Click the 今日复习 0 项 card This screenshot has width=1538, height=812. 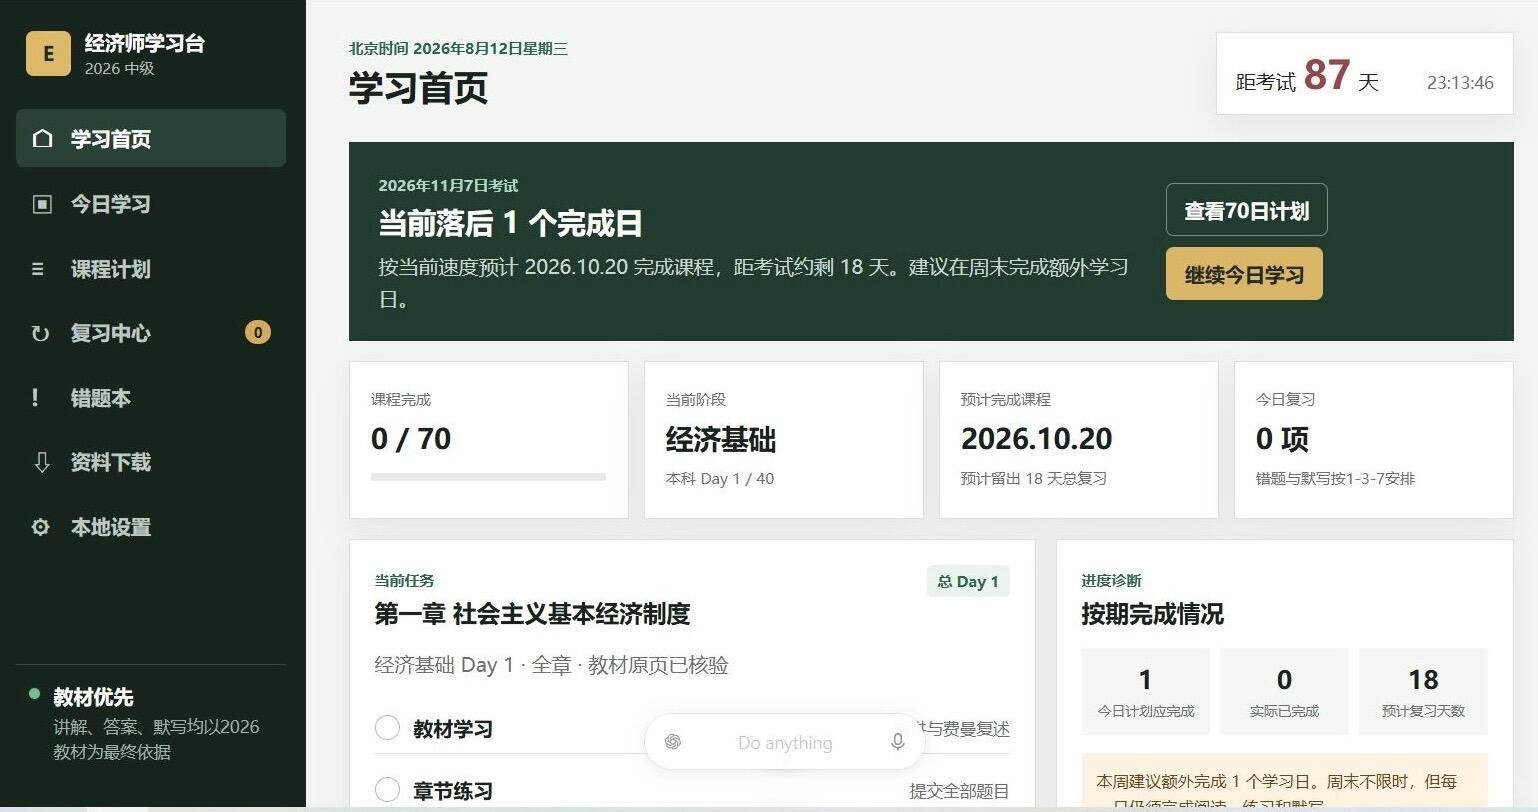point(1374,440)
